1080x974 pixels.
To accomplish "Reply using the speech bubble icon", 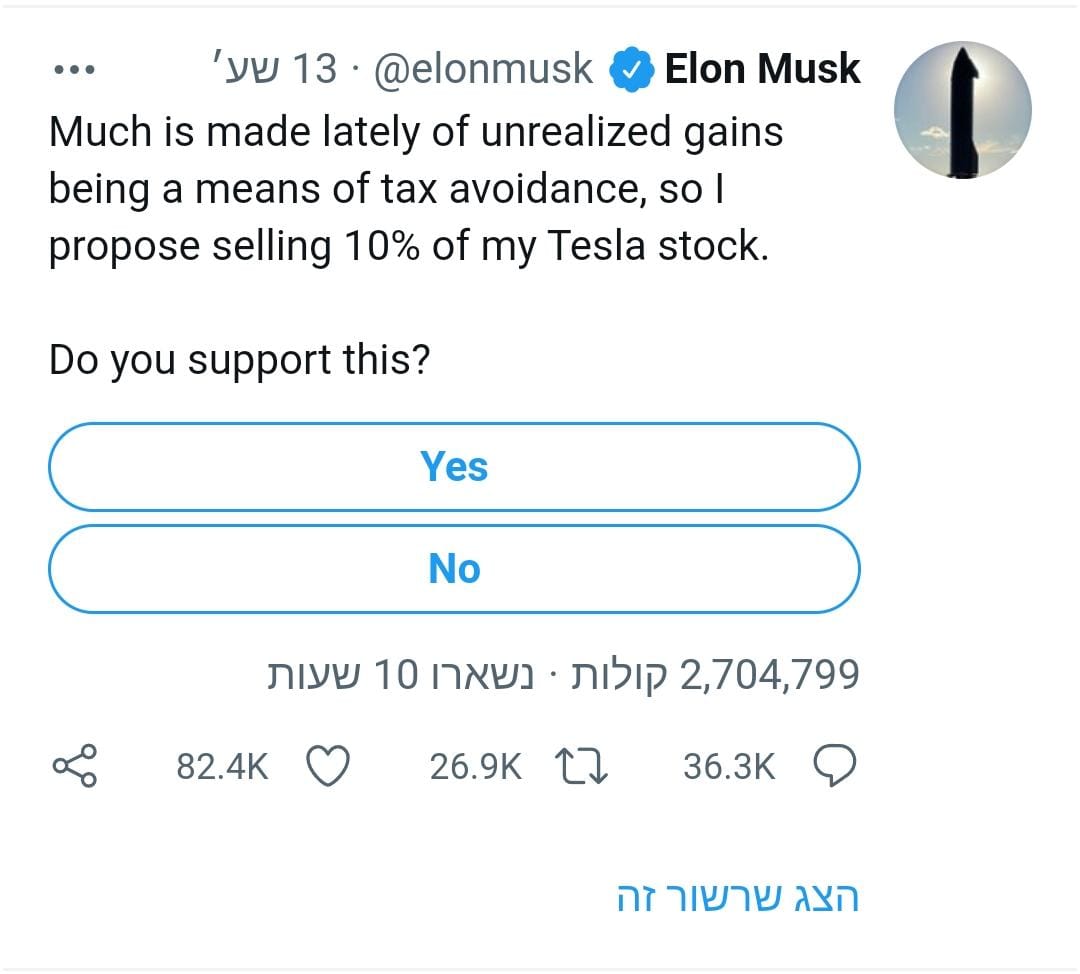I will coord(835,767).
